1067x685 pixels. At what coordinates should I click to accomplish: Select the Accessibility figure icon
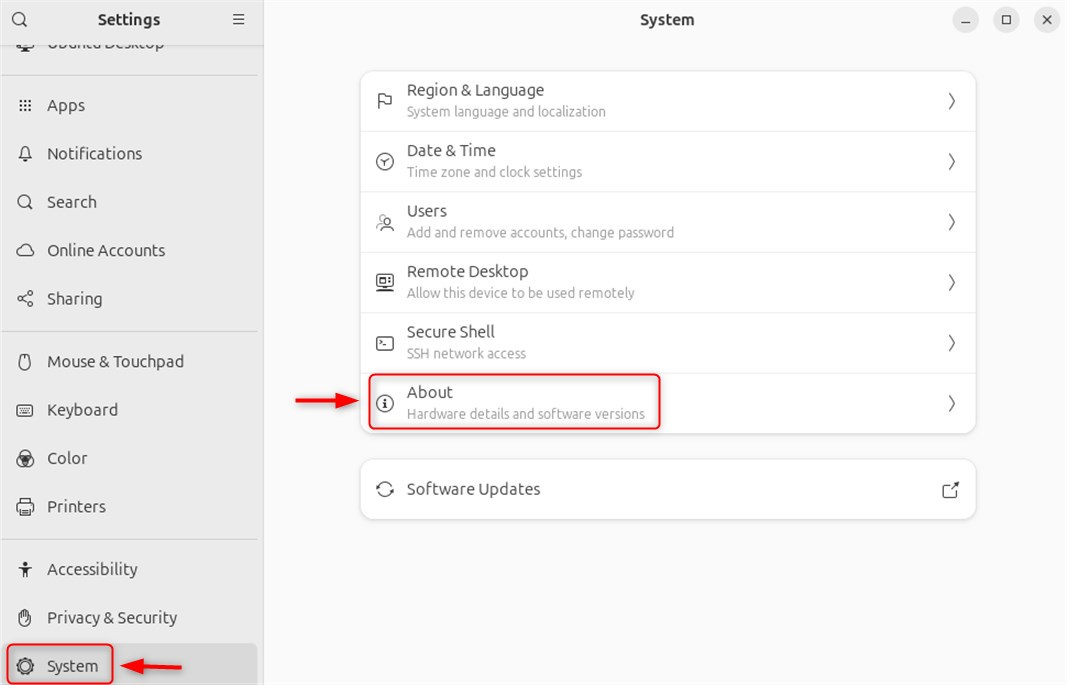coord(24,569)
